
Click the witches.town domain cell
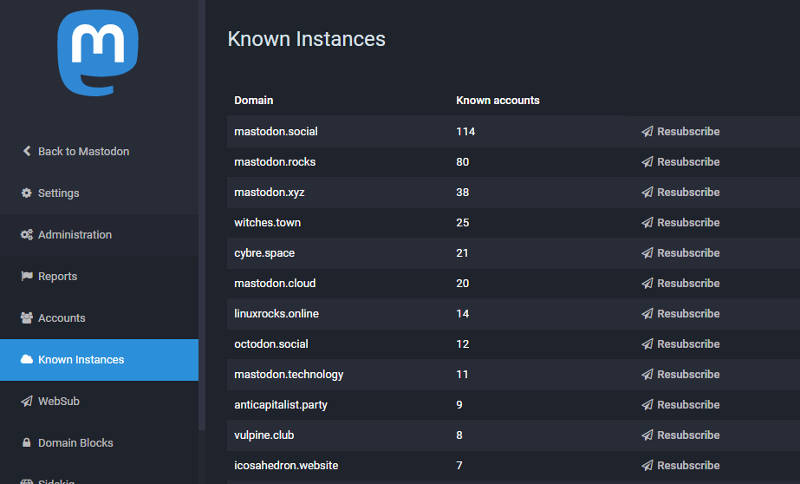267,222
